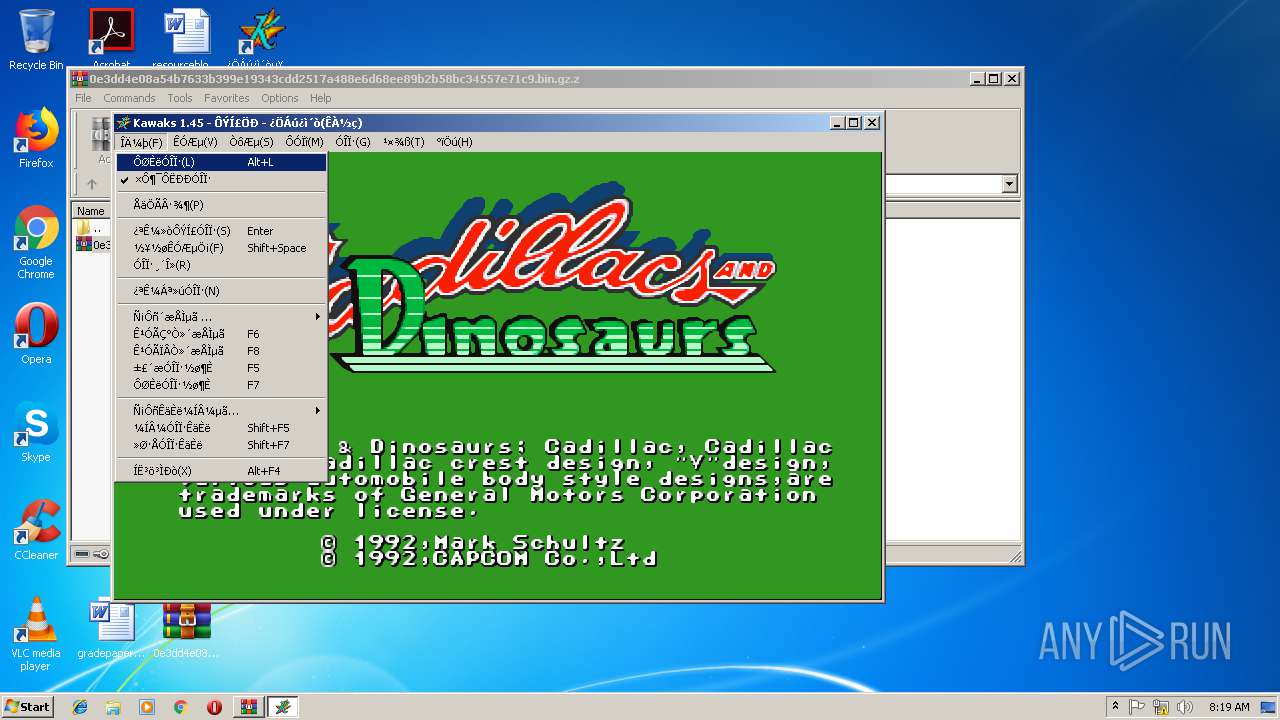The width and height of the screenshot is (1280, 720).
Task: Switch to Kawaks taskbar button
Action: 283,707
